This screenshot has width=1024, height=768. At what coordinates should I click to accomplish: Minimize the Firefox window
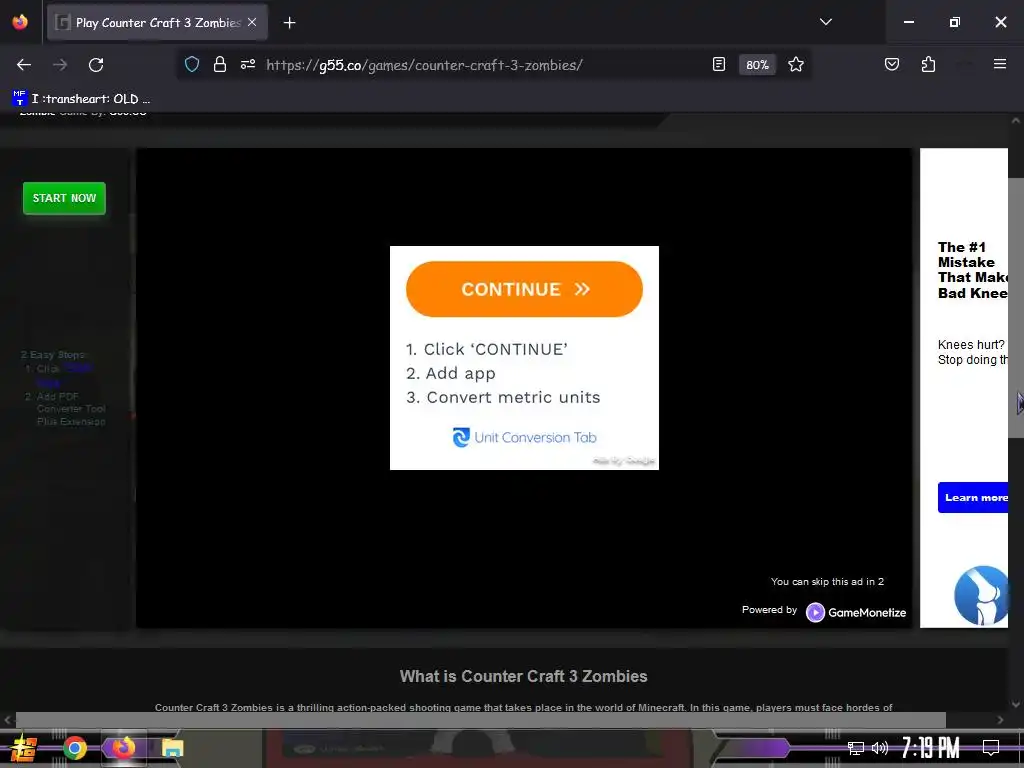[x=908, y=22]
